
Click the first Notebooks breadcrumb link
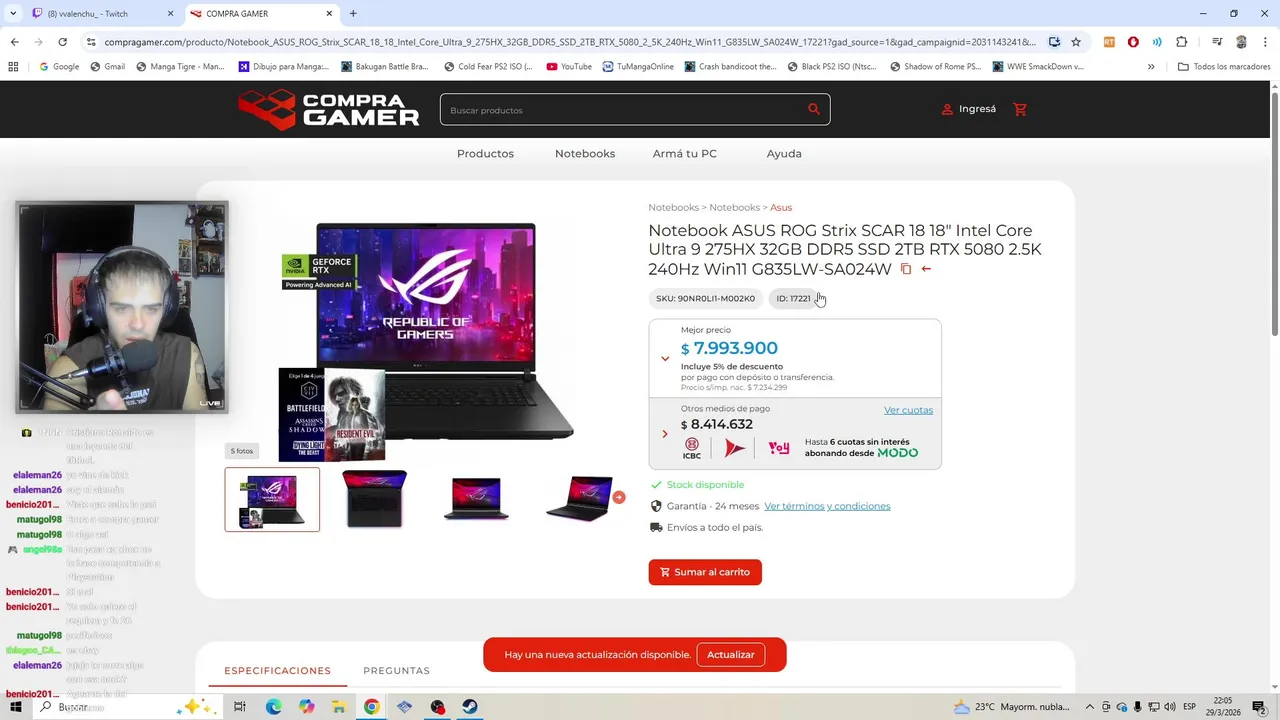(673, 207)
